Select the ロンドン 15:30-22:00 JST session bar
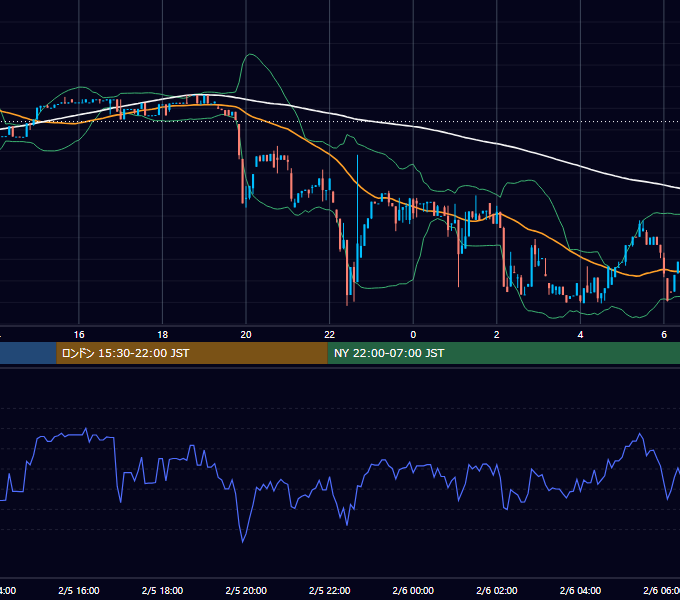 click(192, 353)
